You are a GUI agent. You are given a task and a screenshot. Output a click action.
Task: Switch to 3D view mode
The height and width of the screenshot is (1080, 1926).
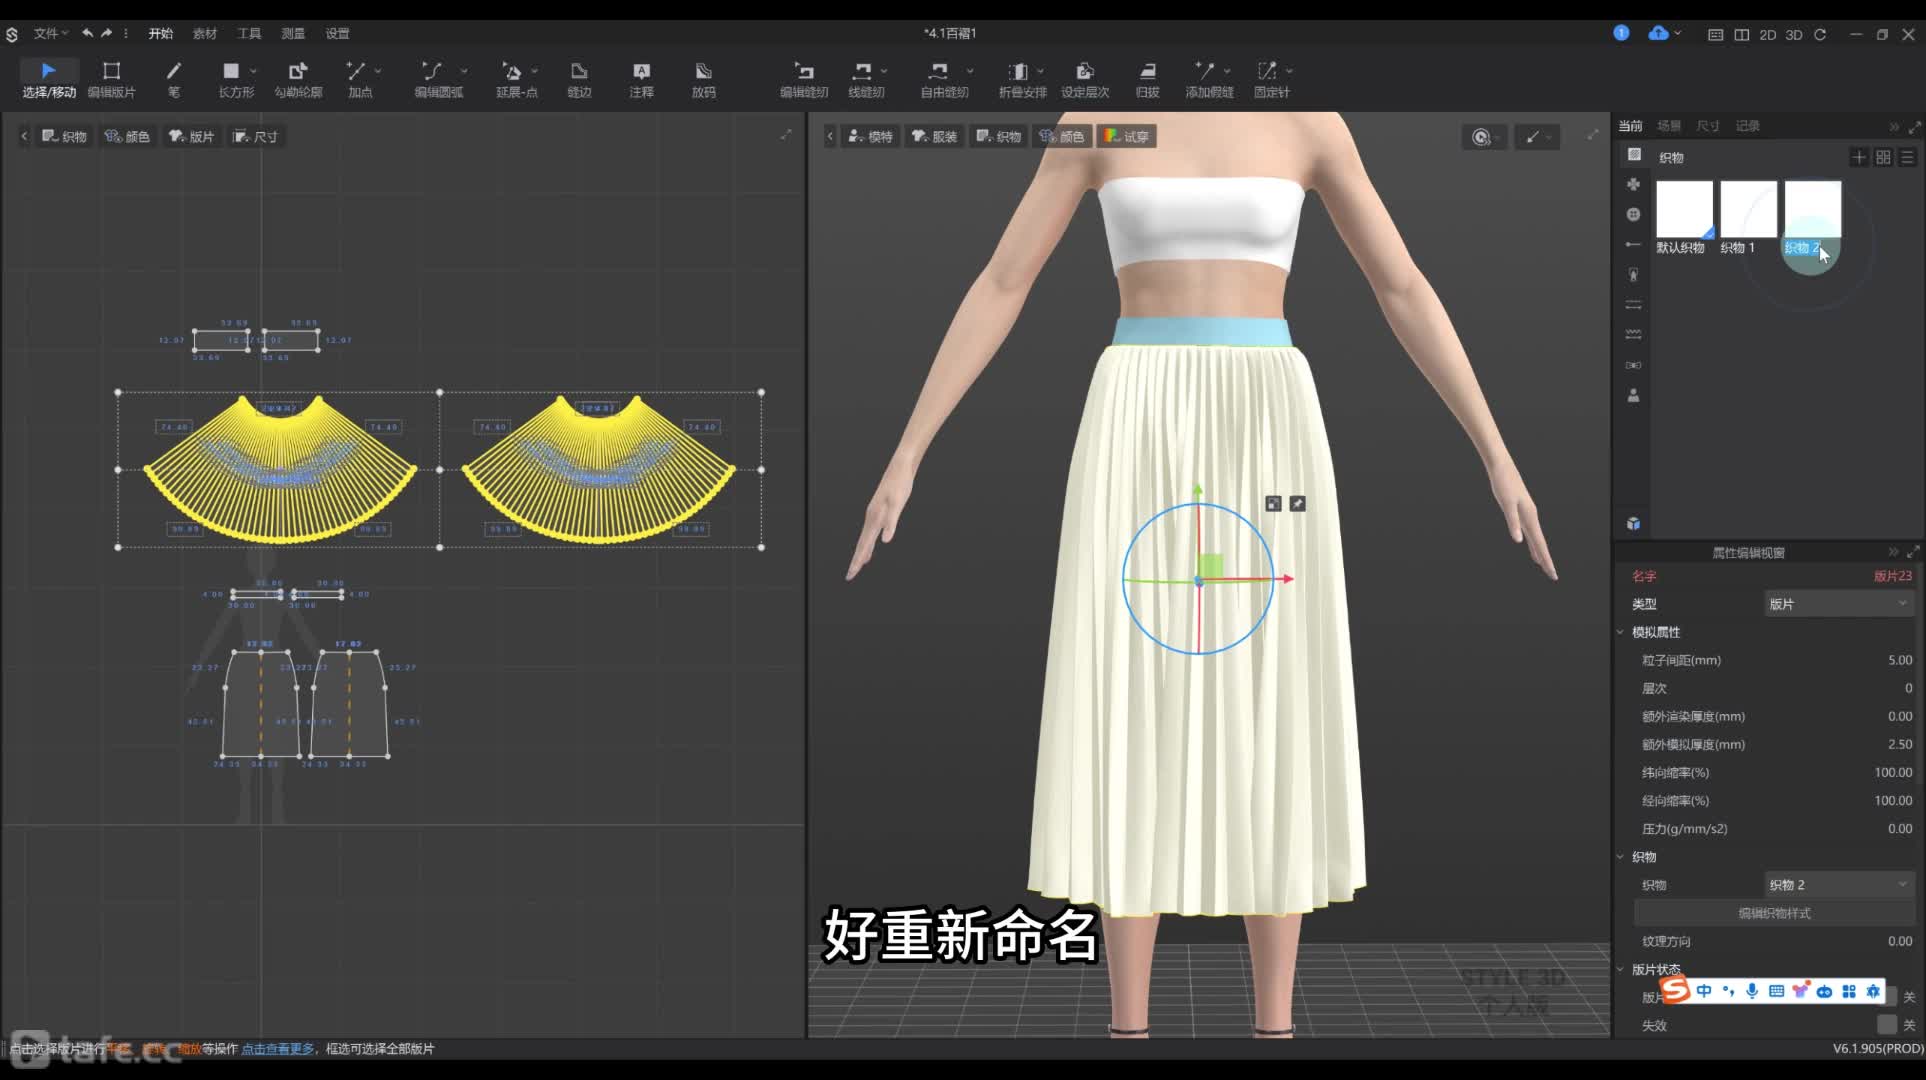pyautogui.click(x=1794, y=34)
